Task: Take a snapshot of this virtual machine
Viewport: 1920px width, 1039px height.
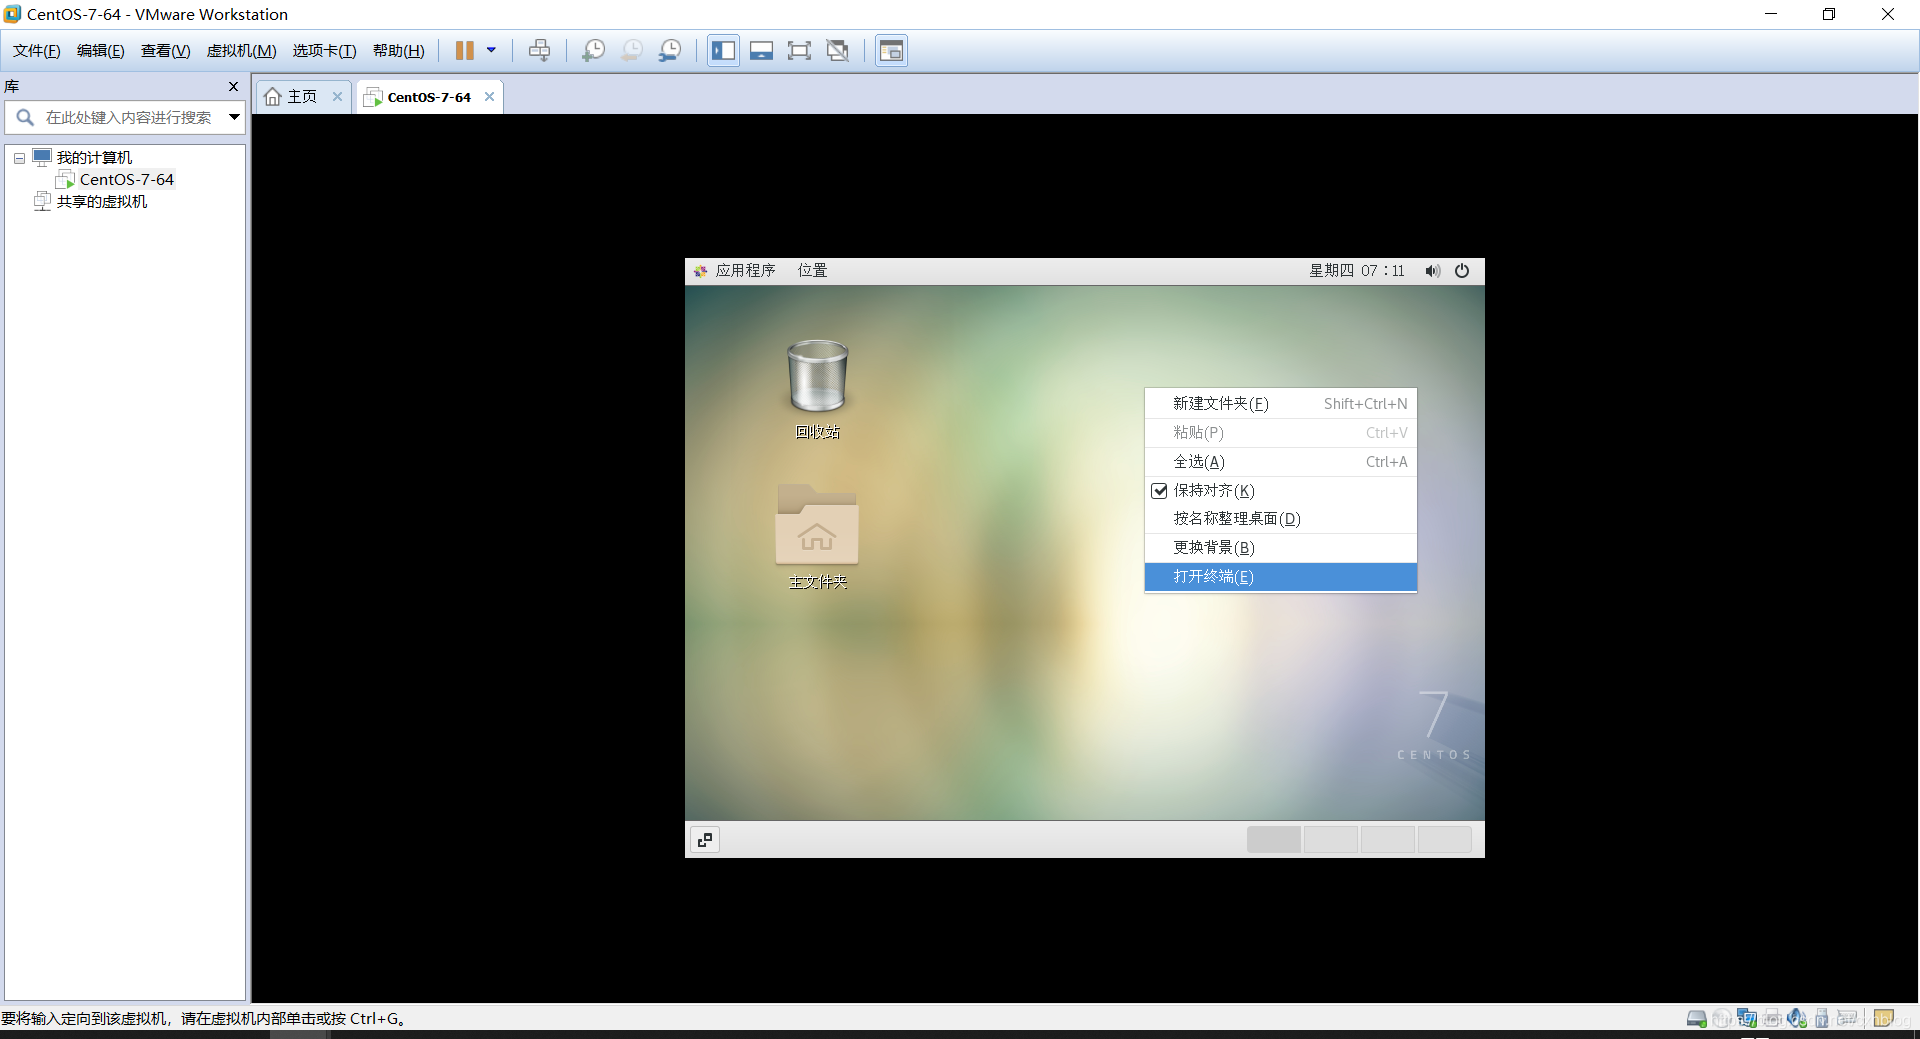Action: (593, 50)
